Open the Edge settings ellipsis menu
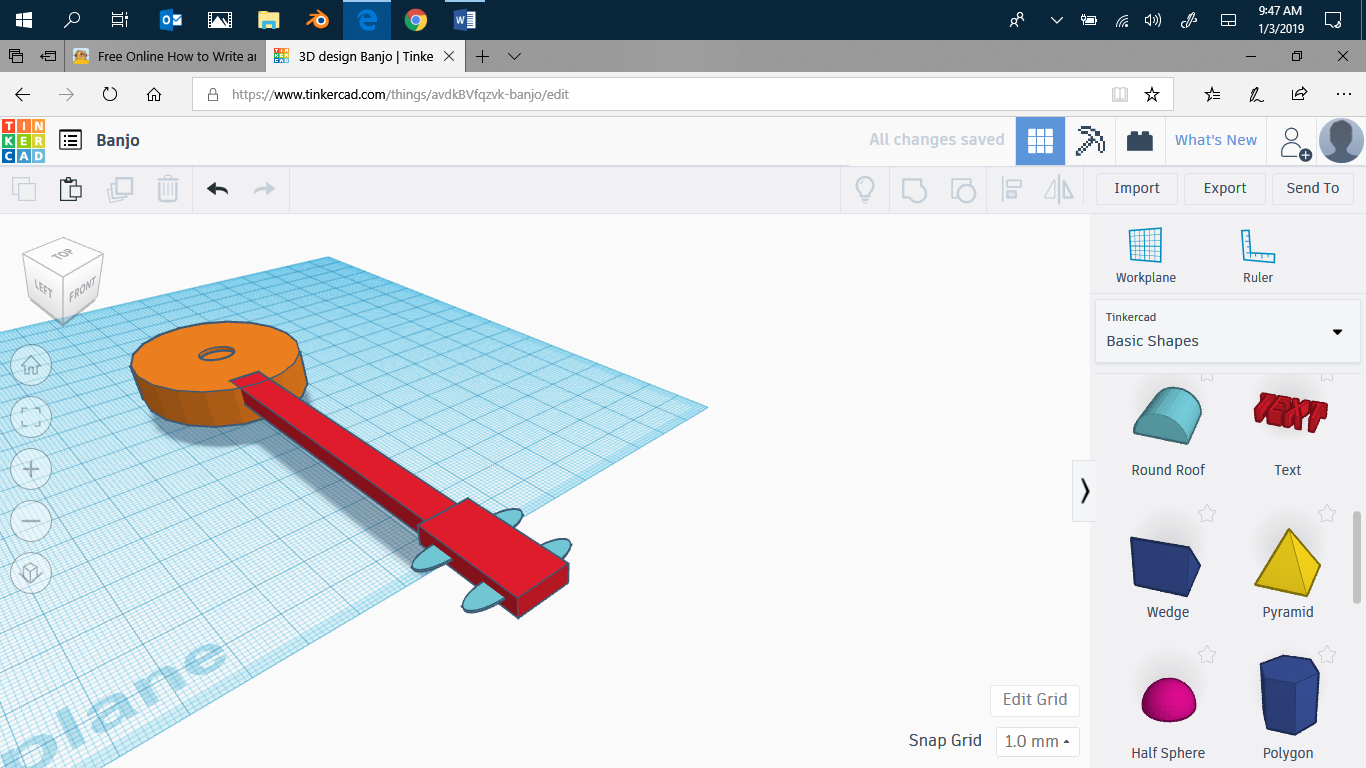 click(x=1343, y=95)
